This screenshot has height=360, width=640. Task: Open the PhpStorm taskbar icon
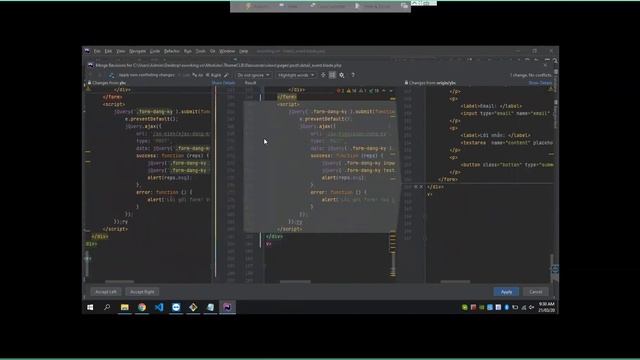pyautogui.click(x=227, y=307)
